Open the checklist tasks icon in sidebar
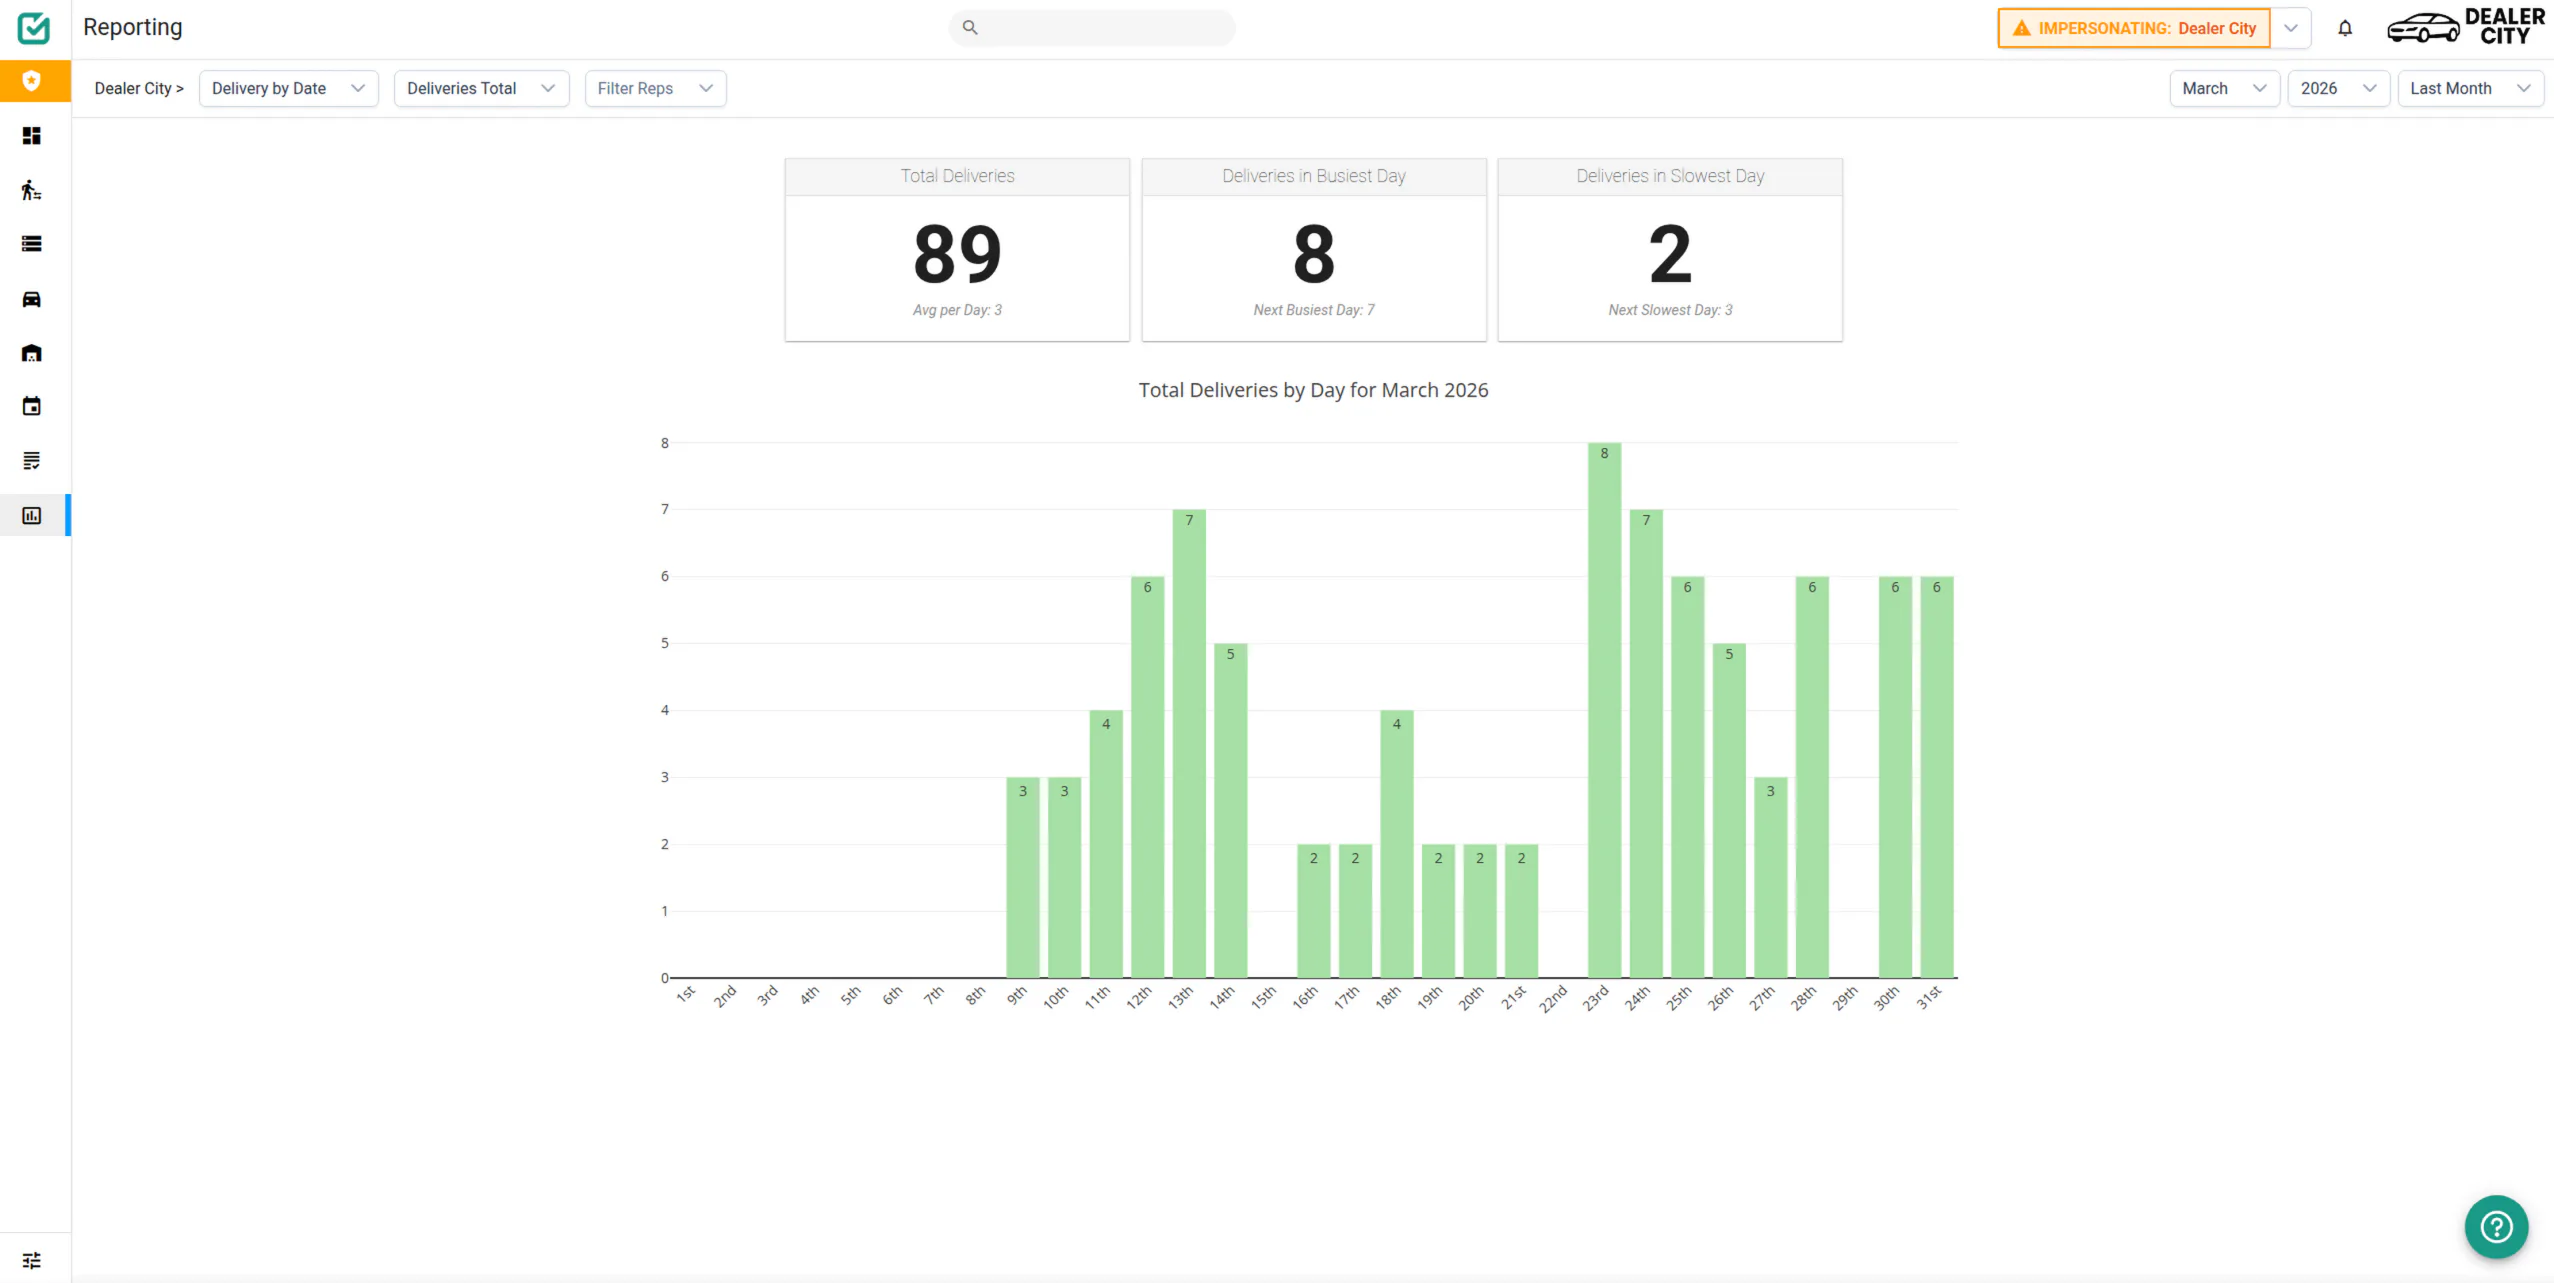Viewport: 2554px width, 1283px height. pyautogui.click(x=32, y=461)
